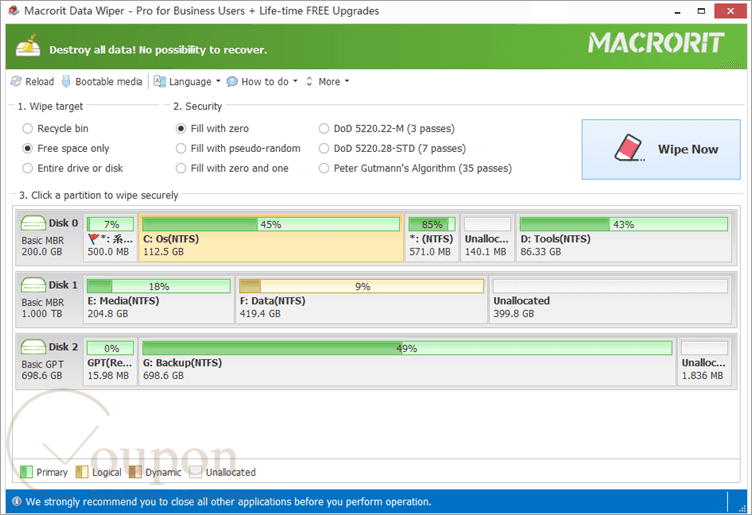The height and width of the screenshot is (515, 752).
Task: Select the C: Os(NTFS) partition
Action: 271,238
